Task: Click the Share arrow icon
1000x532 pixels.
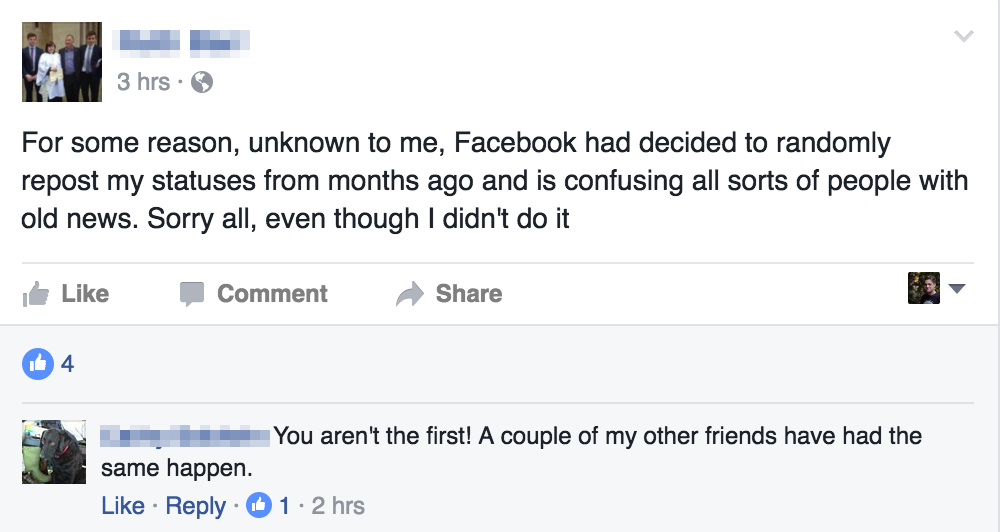Action: tap(410, 294)
